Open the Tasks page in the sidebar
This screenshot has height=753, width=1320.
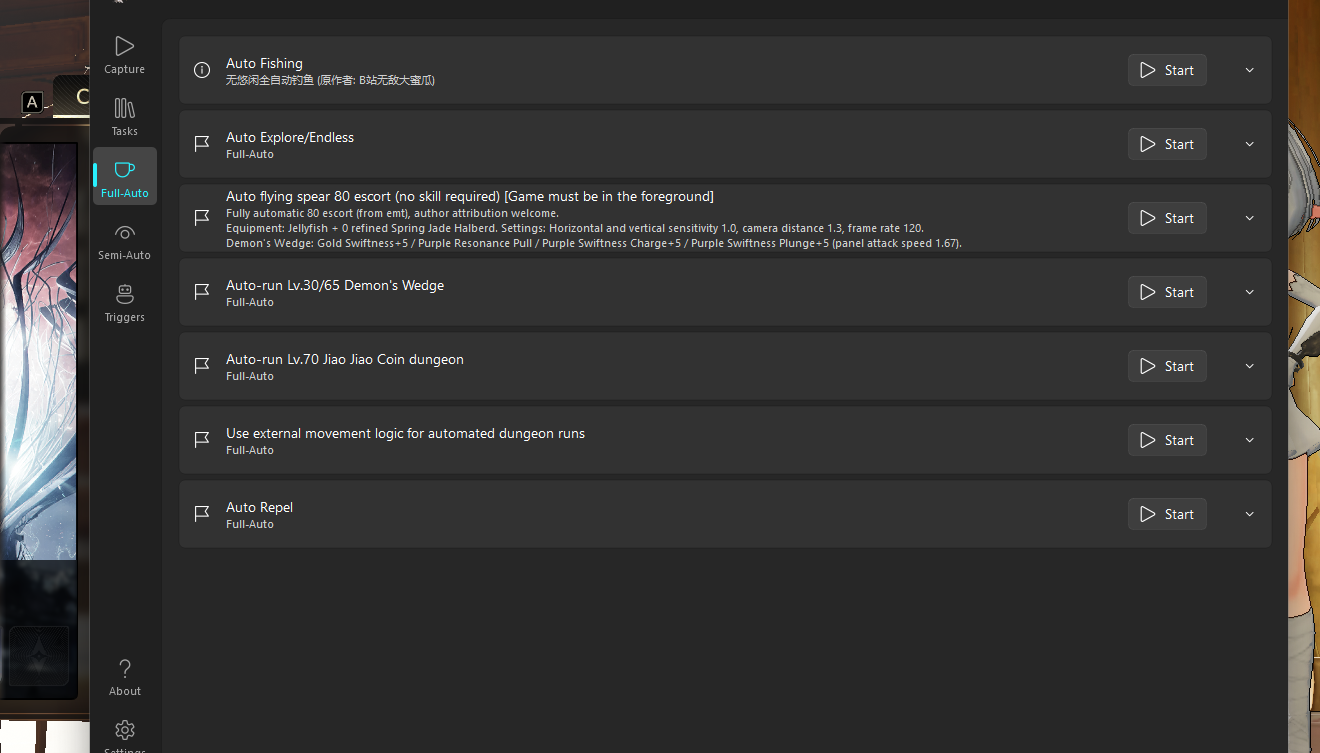[x=124, y=116]
